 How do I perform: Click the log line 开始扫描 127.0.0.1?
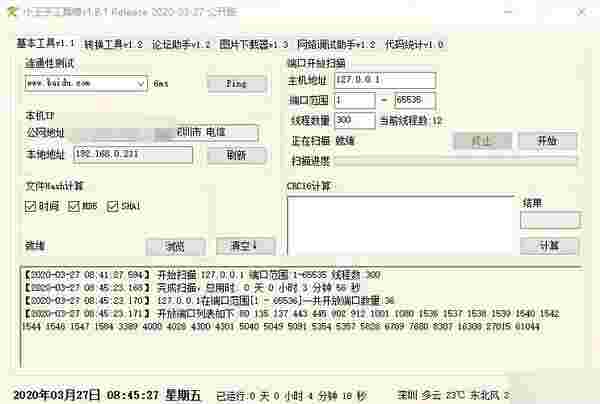(x=203, y=275)
